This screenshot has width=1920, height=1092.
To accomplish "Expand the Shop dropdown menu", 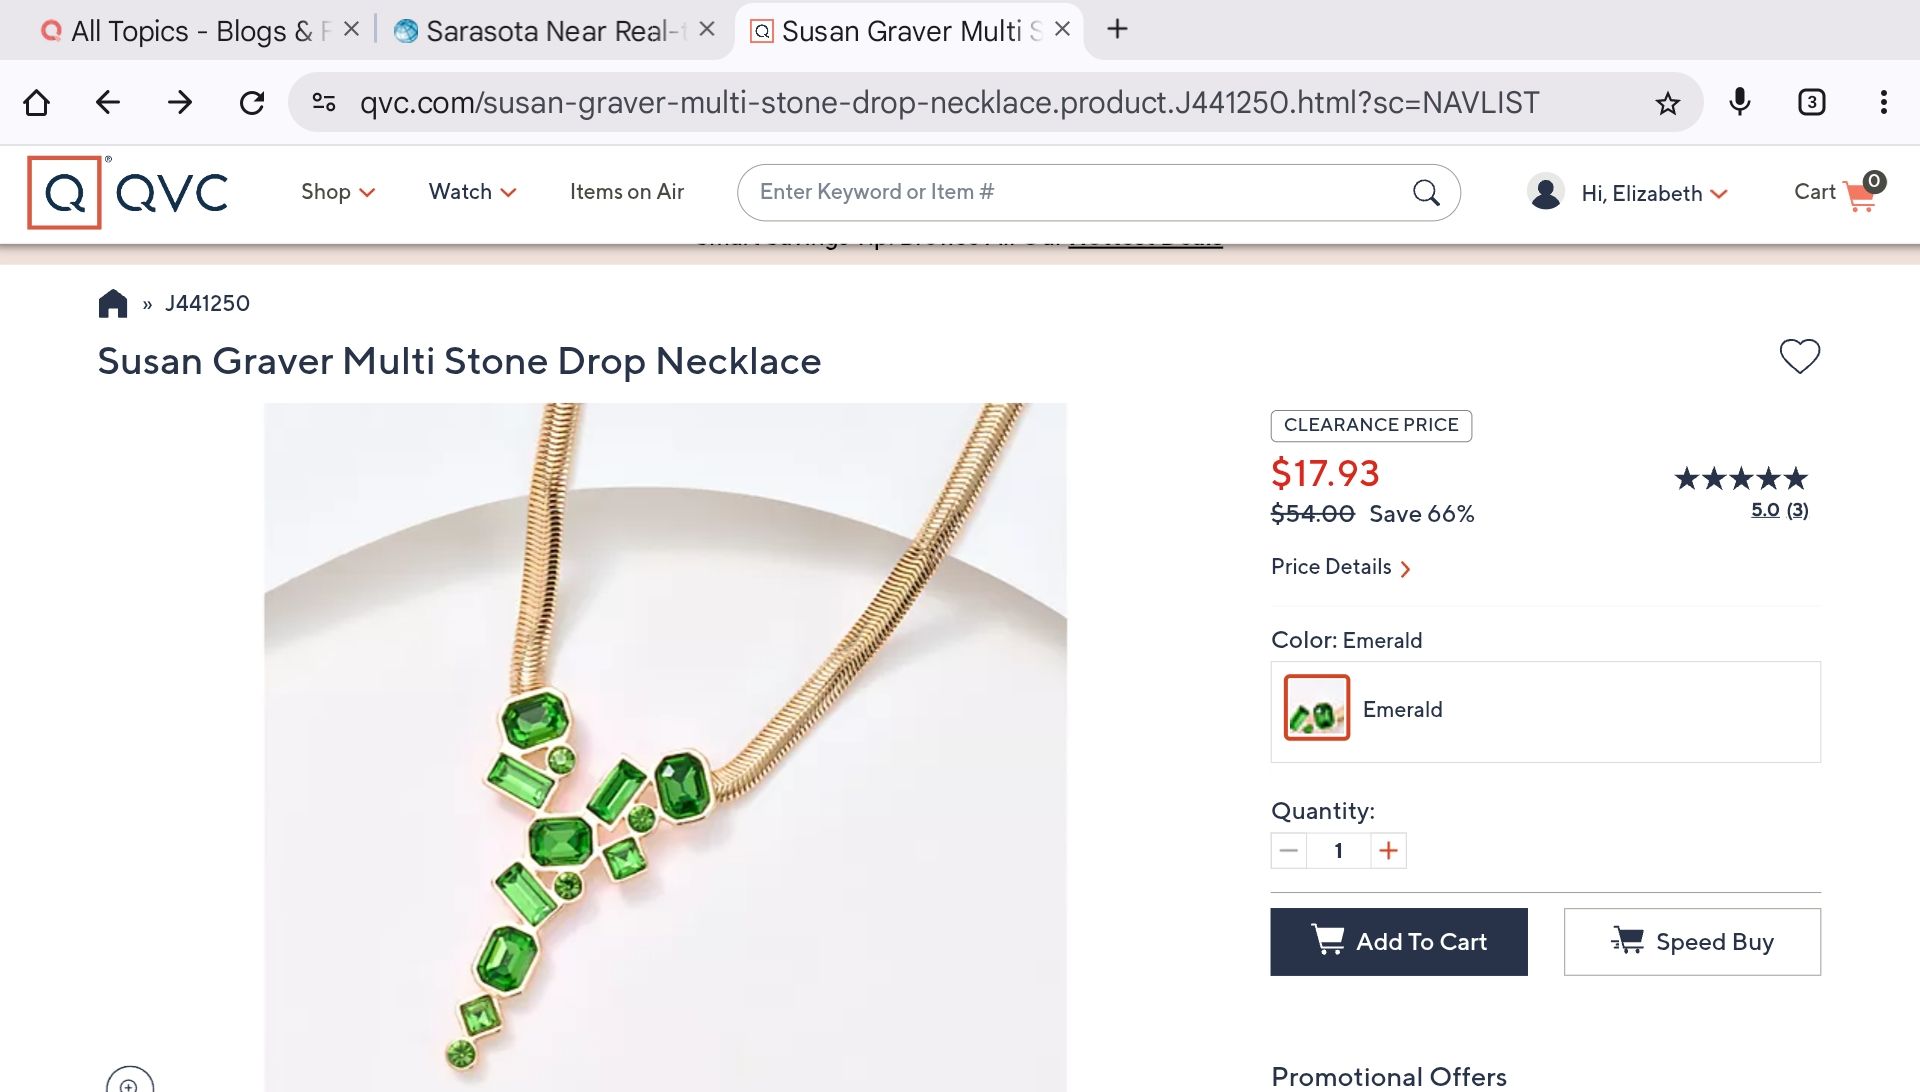I will tap(338, 192).
